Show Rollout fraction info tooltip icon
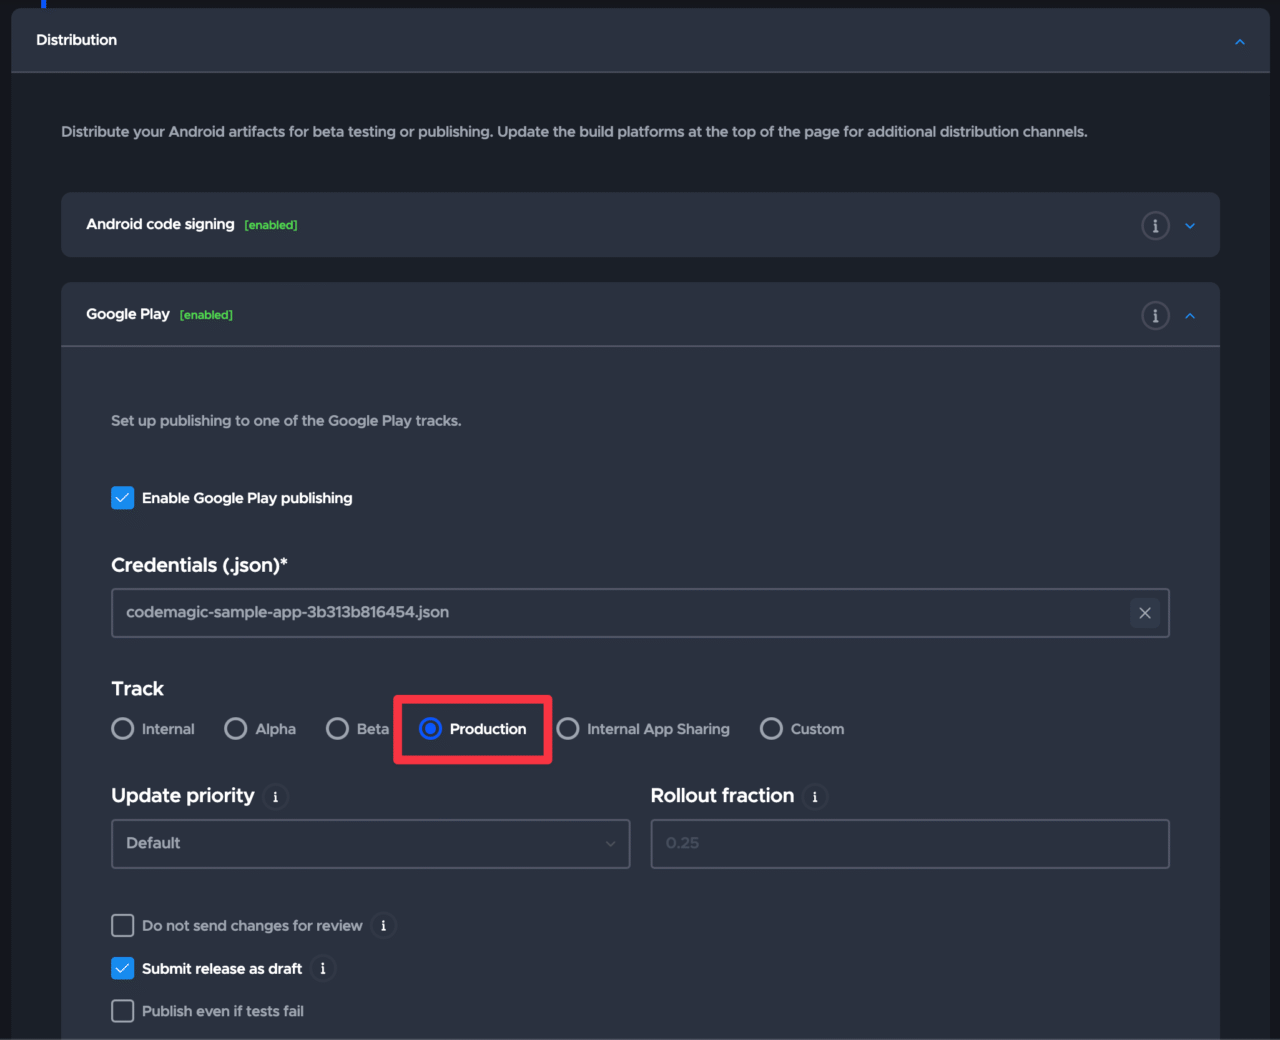Screen dimensions: 1280x1040 [815, 797]
